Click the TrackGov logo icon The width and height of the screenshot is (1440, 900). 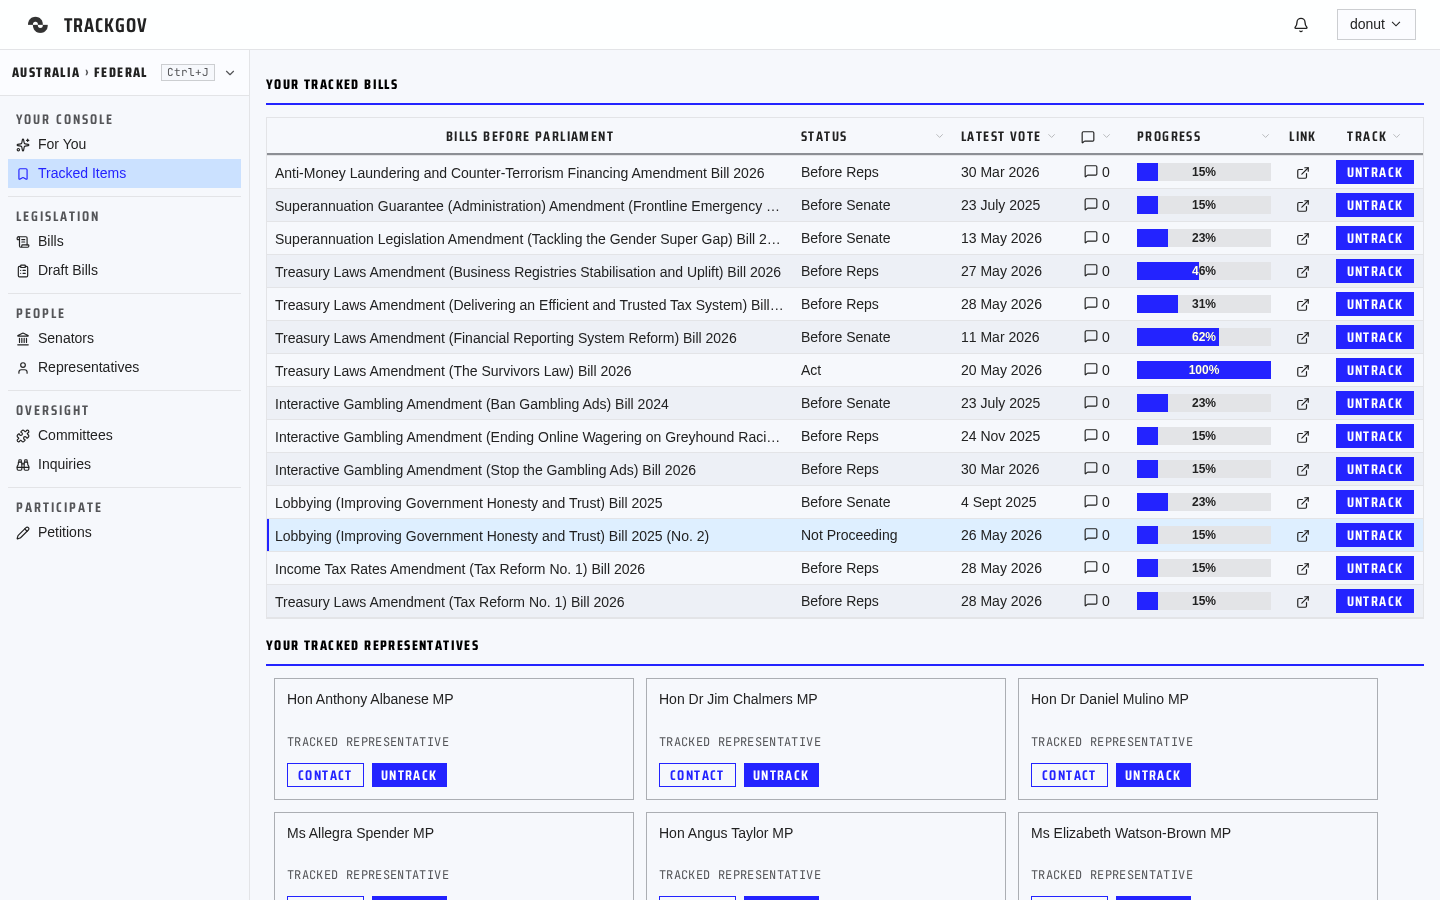(x=38, y=25)
